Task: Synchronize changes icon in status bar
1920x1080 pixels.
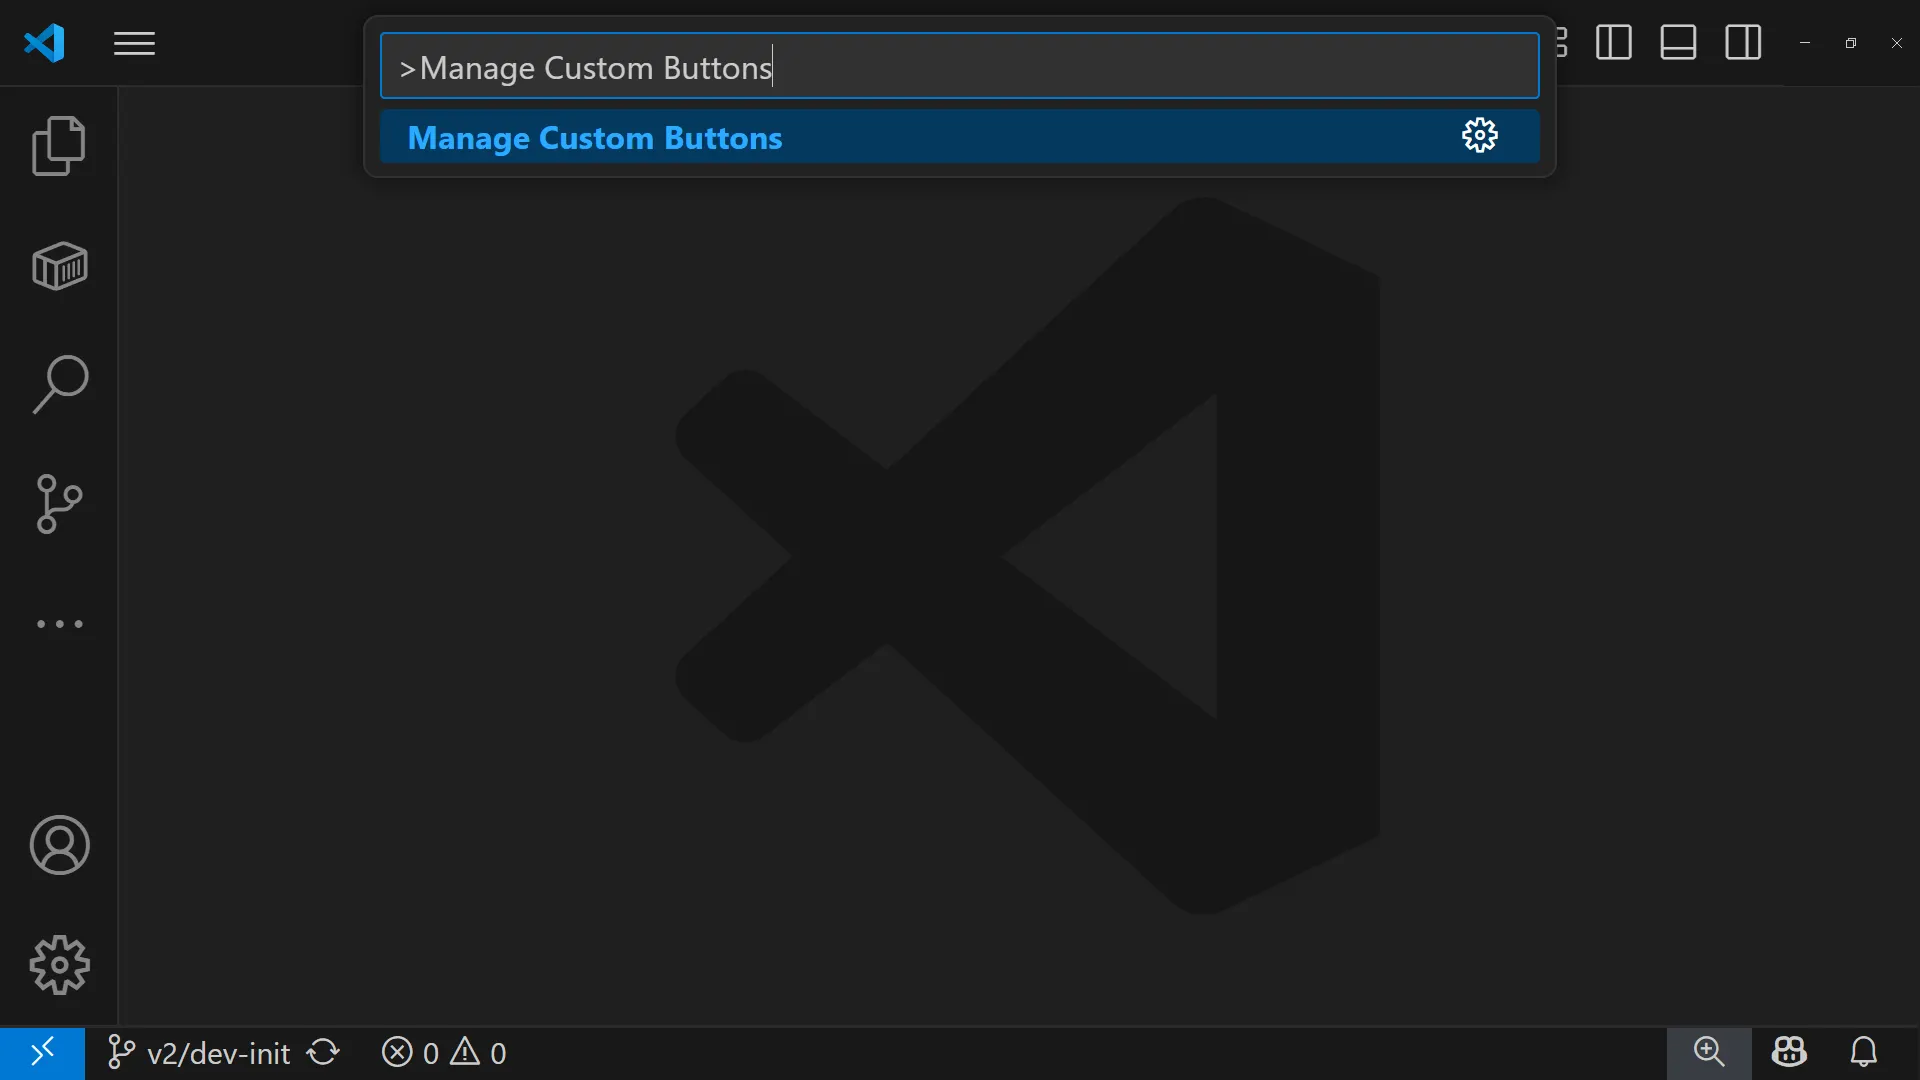Action: (x=324, y=1053)
